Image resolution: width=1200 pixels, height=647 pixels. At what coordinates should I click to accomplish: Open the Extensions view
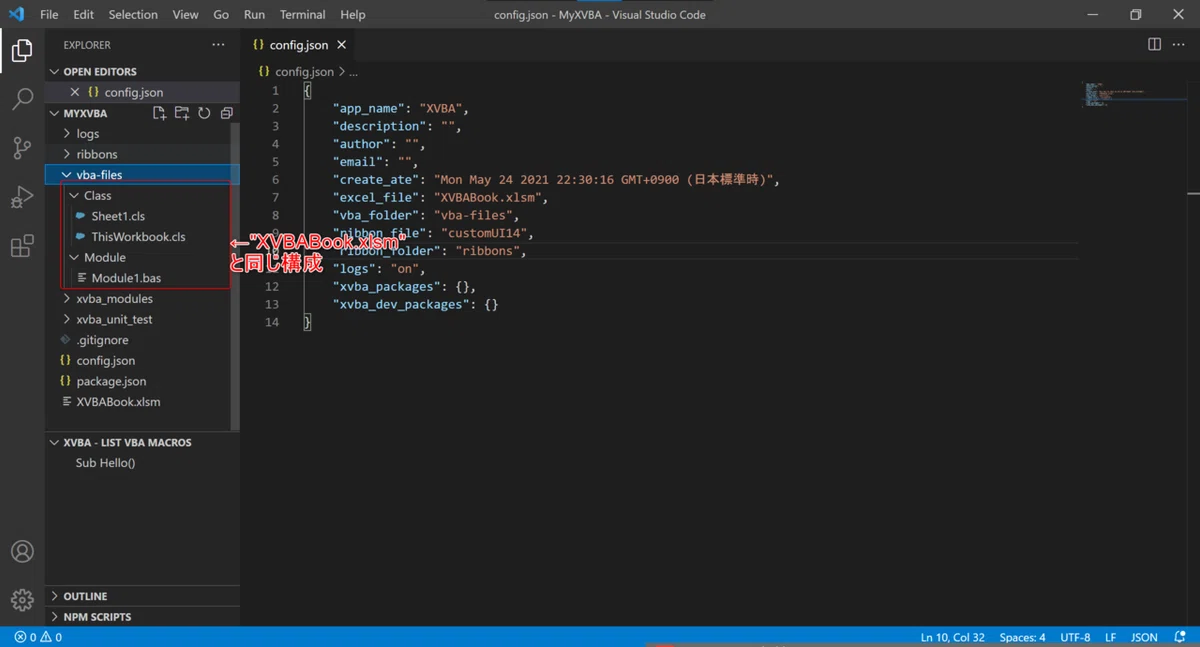click(x=22, y=245)
